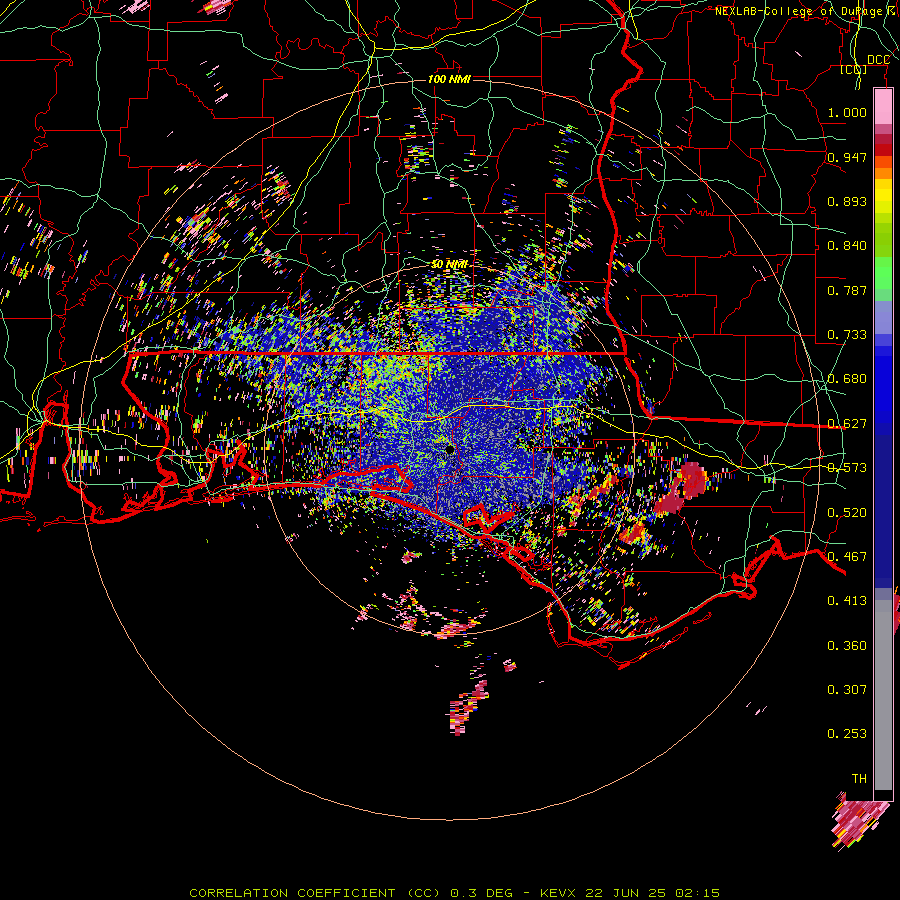This screenshot has height=900, width=900.
Task: Click the 0.787 scale value
Action: (847, 290)
